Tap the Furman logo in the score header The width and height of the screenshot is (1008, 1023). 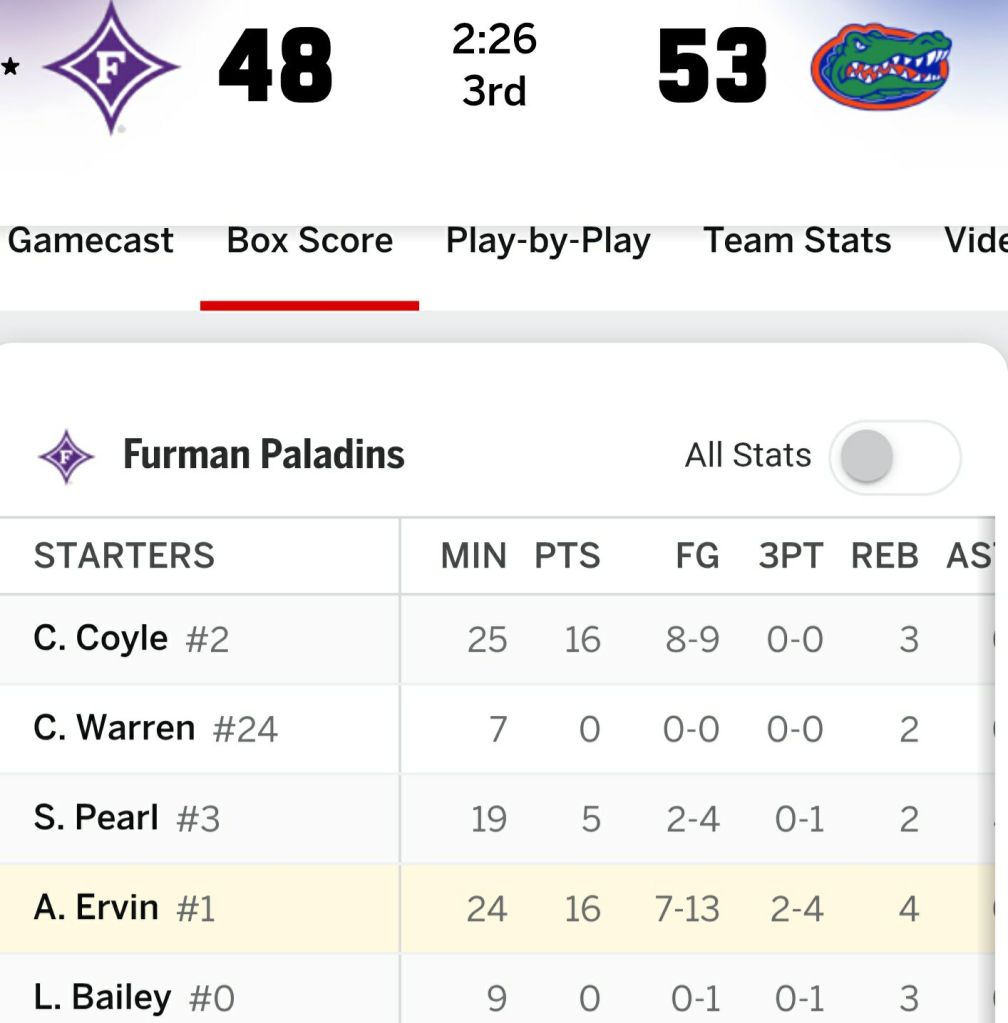[x=111, y=68]
